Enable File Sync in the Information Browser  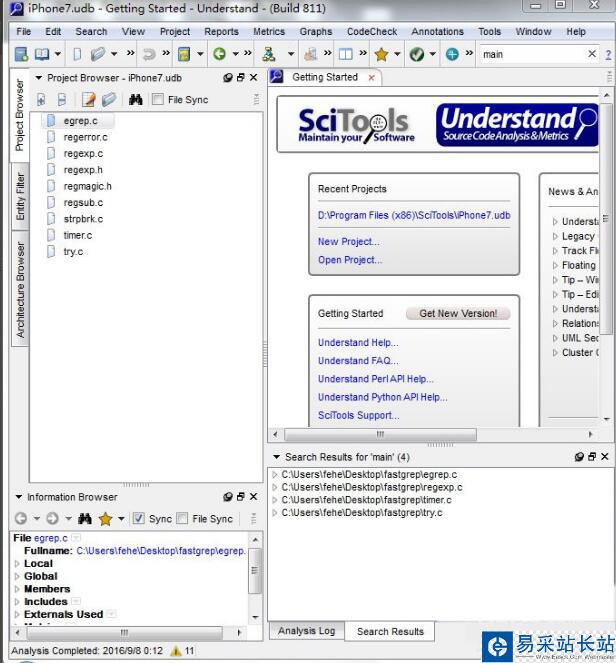coord(182,518)
